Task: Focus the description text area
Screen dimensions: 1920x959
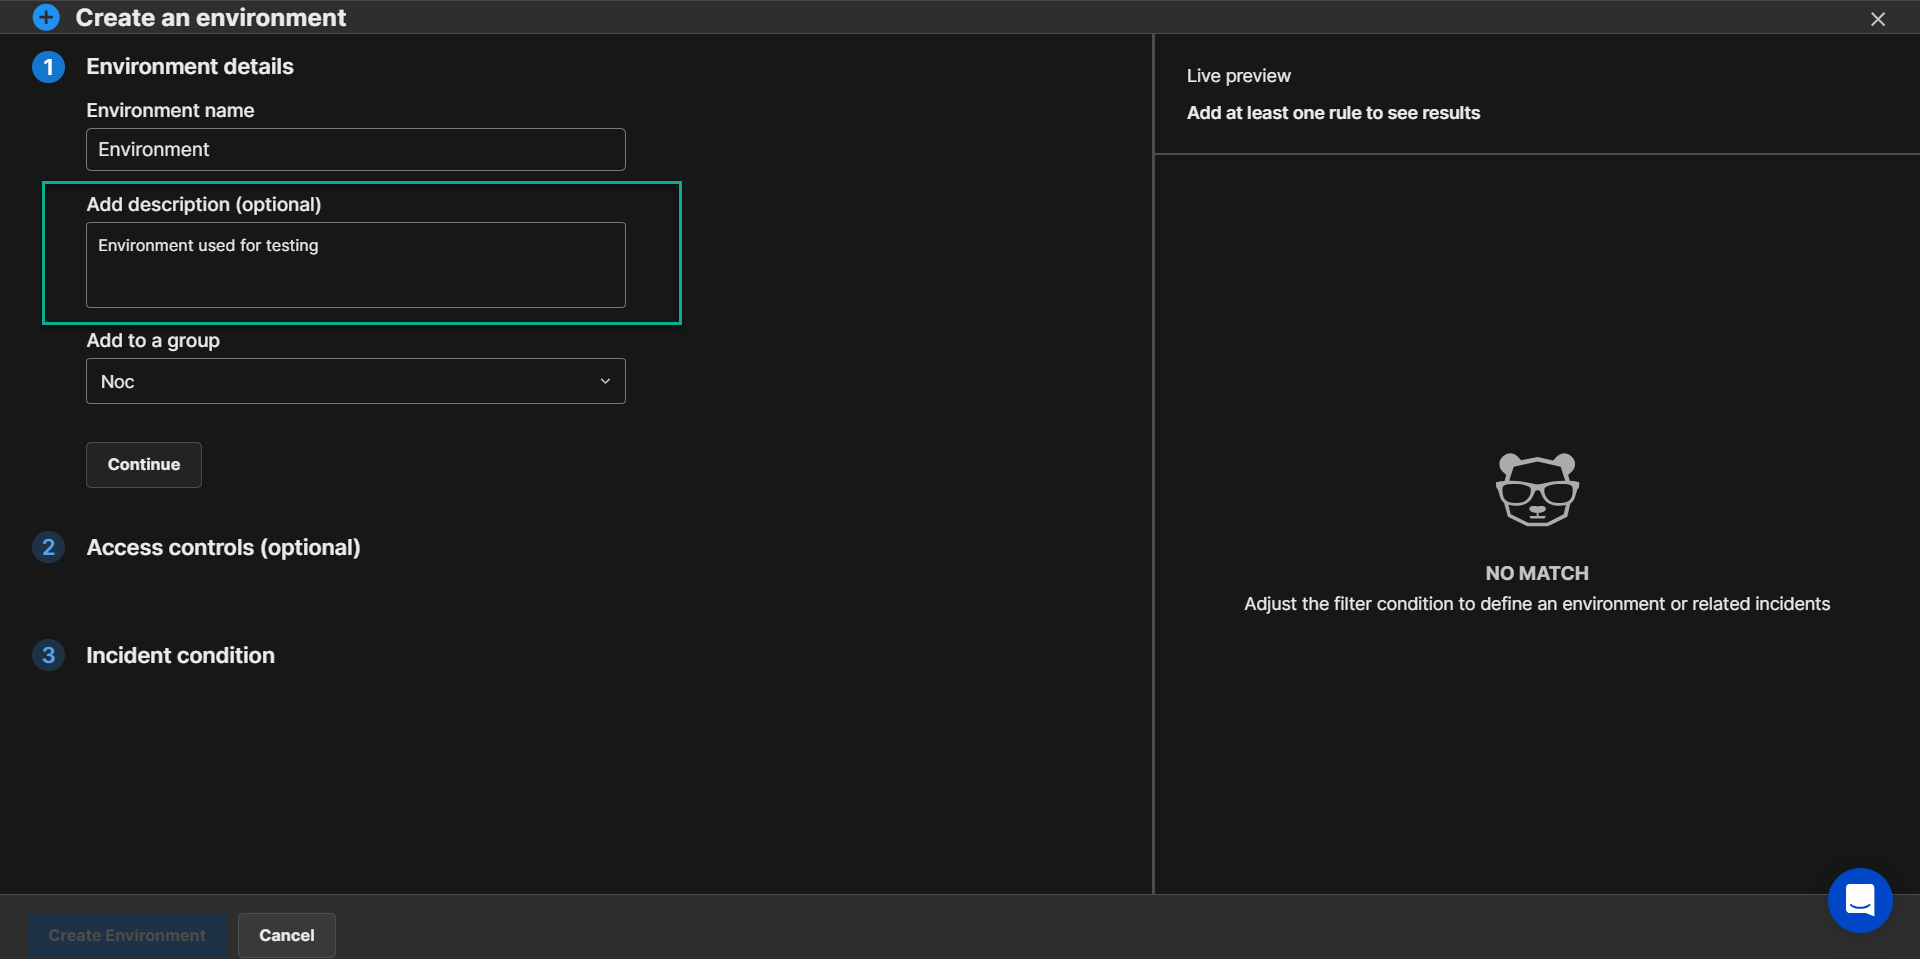Action: tap(355, 265)
